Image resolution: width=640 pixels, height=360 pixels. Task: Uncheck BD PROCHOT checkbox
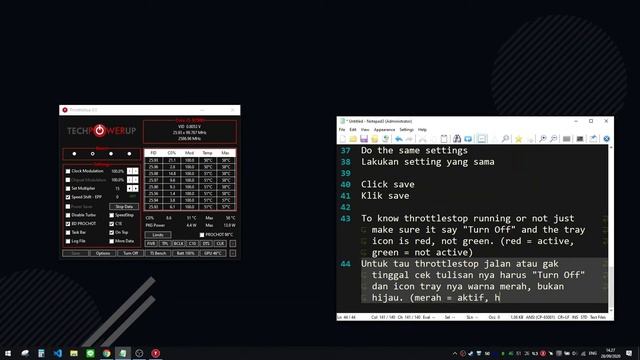[68, 224]
